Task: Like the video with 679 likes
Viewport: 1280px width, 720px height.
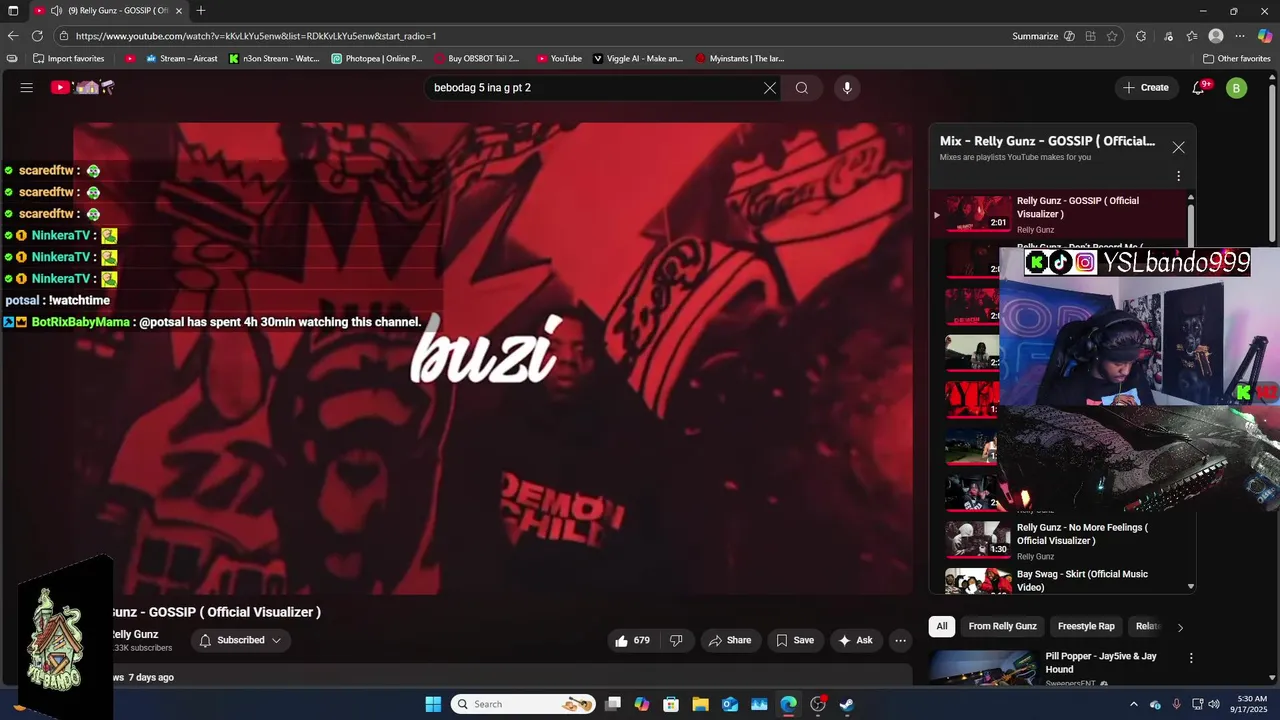Action: click(x=632, y=640)
